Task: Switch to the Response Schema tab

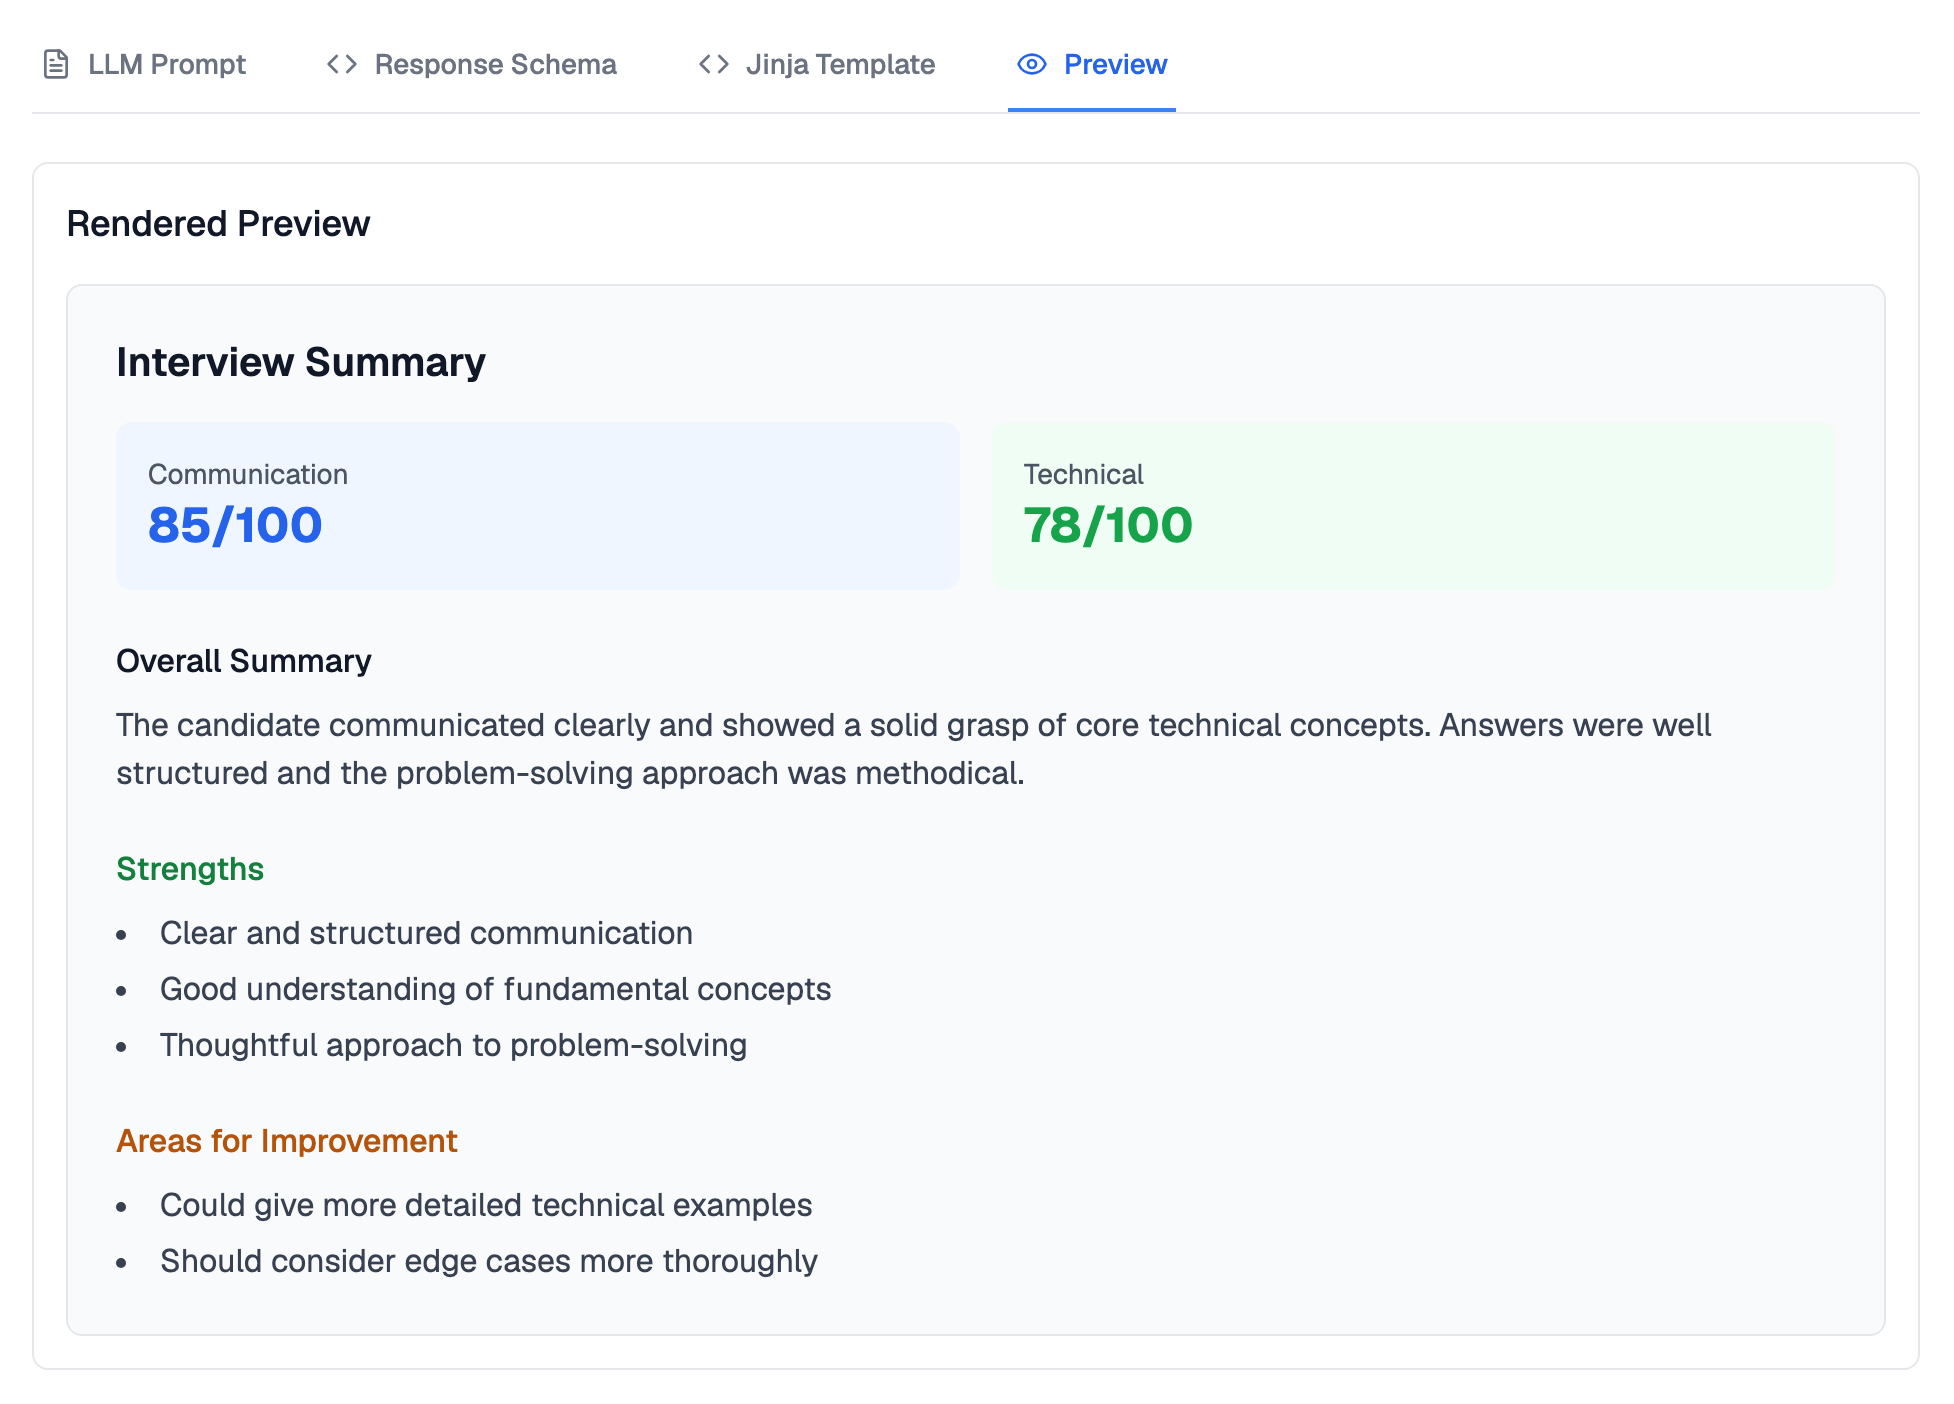Action: (471, 64)
